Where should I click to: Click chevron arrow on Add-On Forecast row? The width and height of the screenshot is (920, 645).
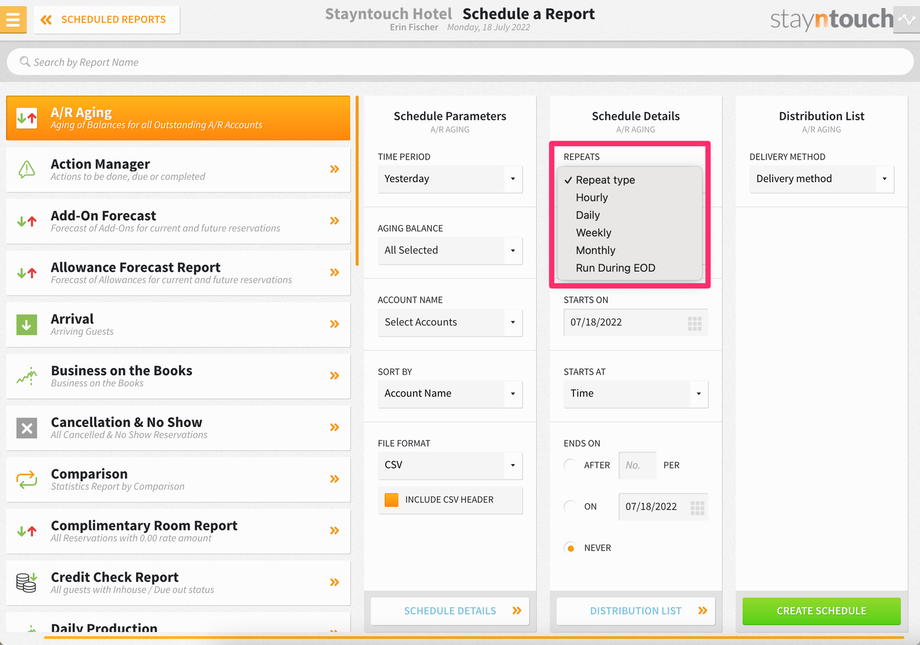coord(334,221)
